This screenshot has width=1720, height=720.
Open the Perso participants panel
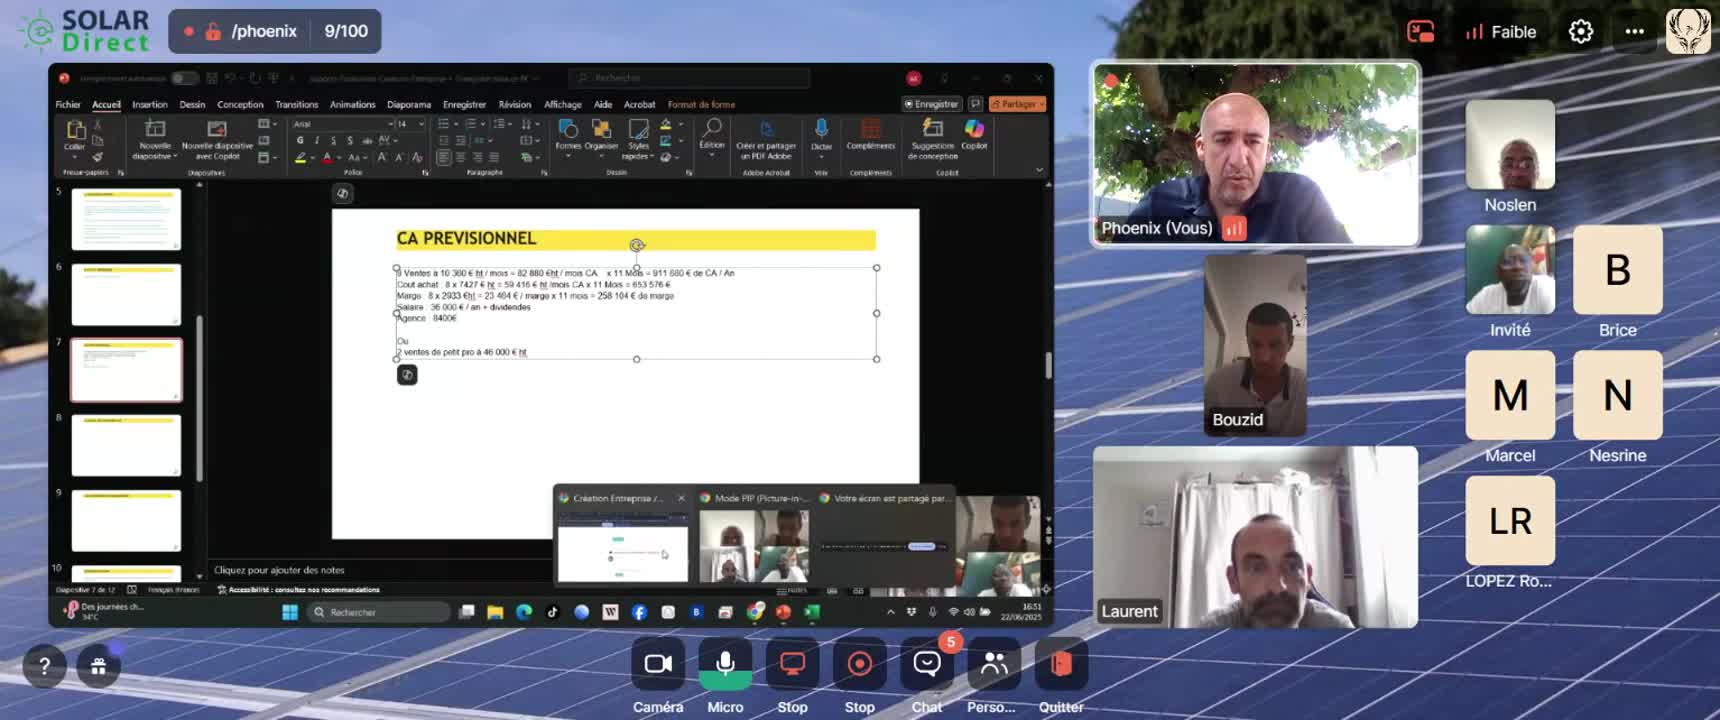[994, 664]
